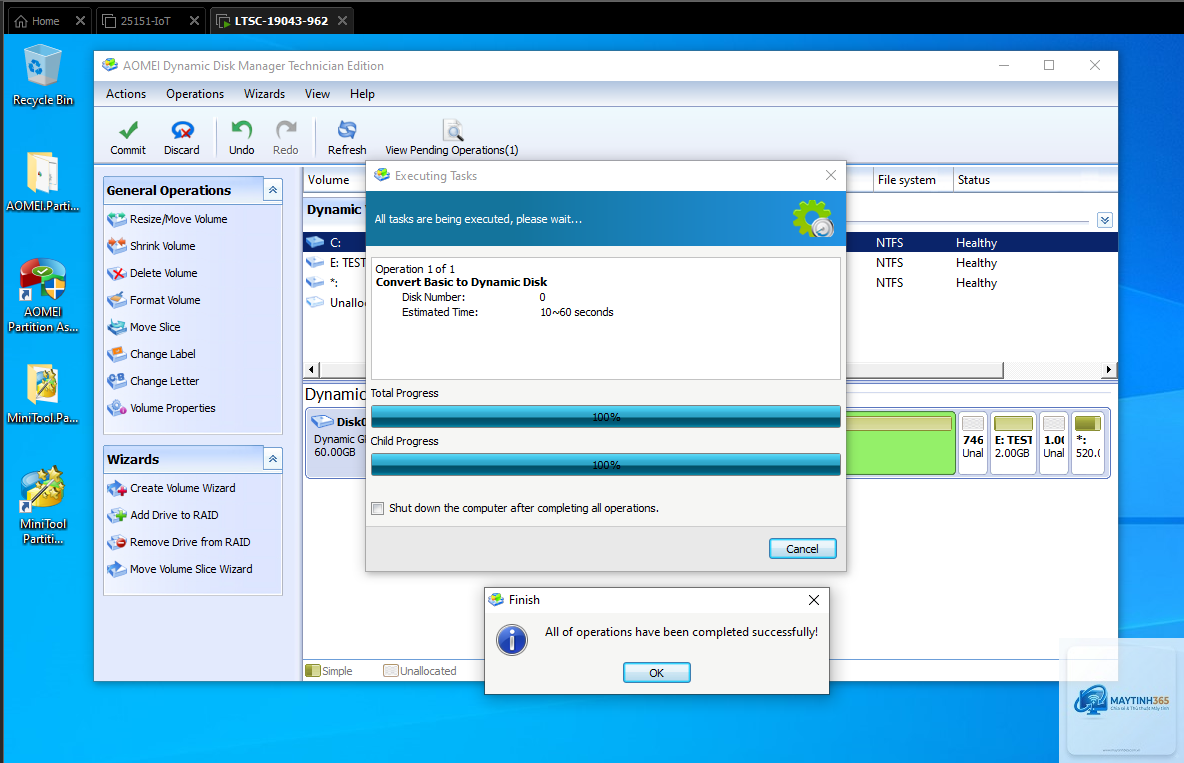The height and width of the screenshot is (763, 1184).
Task: Close the Executing Tasks dialog
Action: tap(831, 175)
